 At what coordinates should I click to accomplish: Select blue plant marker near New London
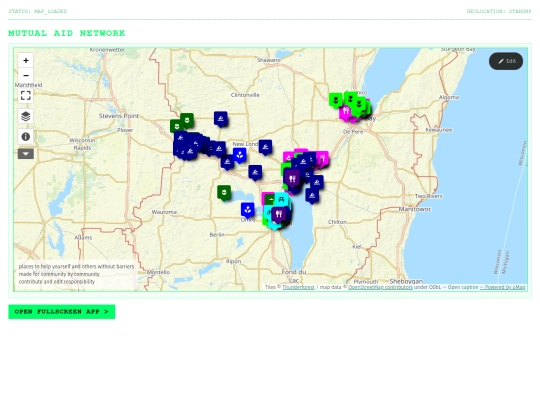(x=240, y=156)
